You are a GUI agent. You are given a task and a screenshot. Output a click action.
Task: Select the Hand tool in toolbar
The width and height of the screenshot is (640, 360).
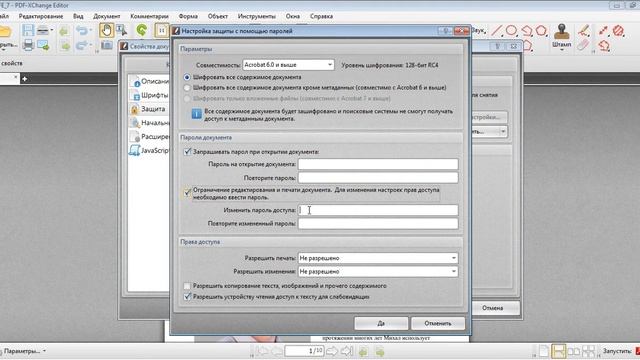tap(106, 30)
